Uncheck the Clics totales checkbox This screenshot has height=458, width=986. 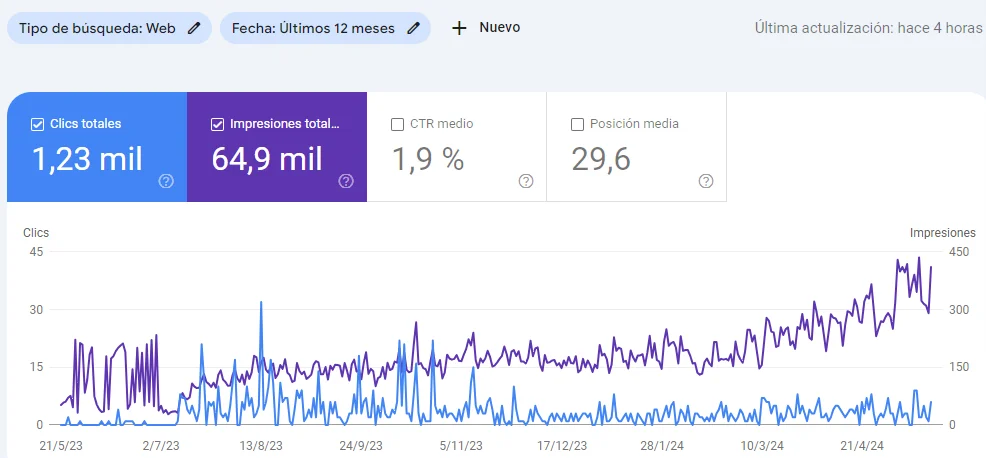click(38, 124)
